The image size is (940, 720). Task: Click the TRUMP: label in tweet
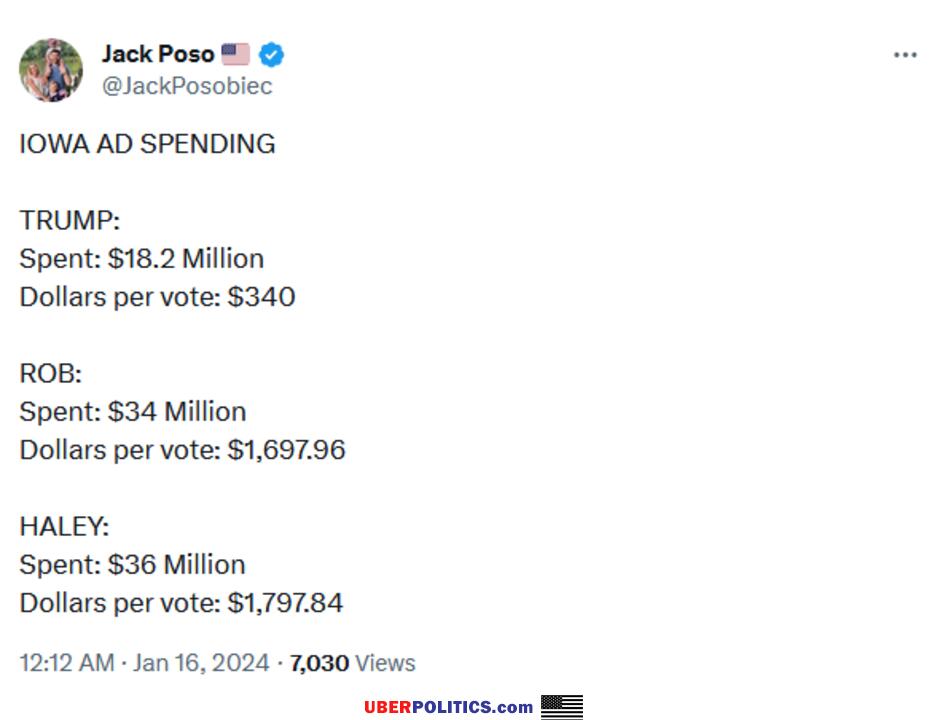pyautogui.click(x=70, y=220)
